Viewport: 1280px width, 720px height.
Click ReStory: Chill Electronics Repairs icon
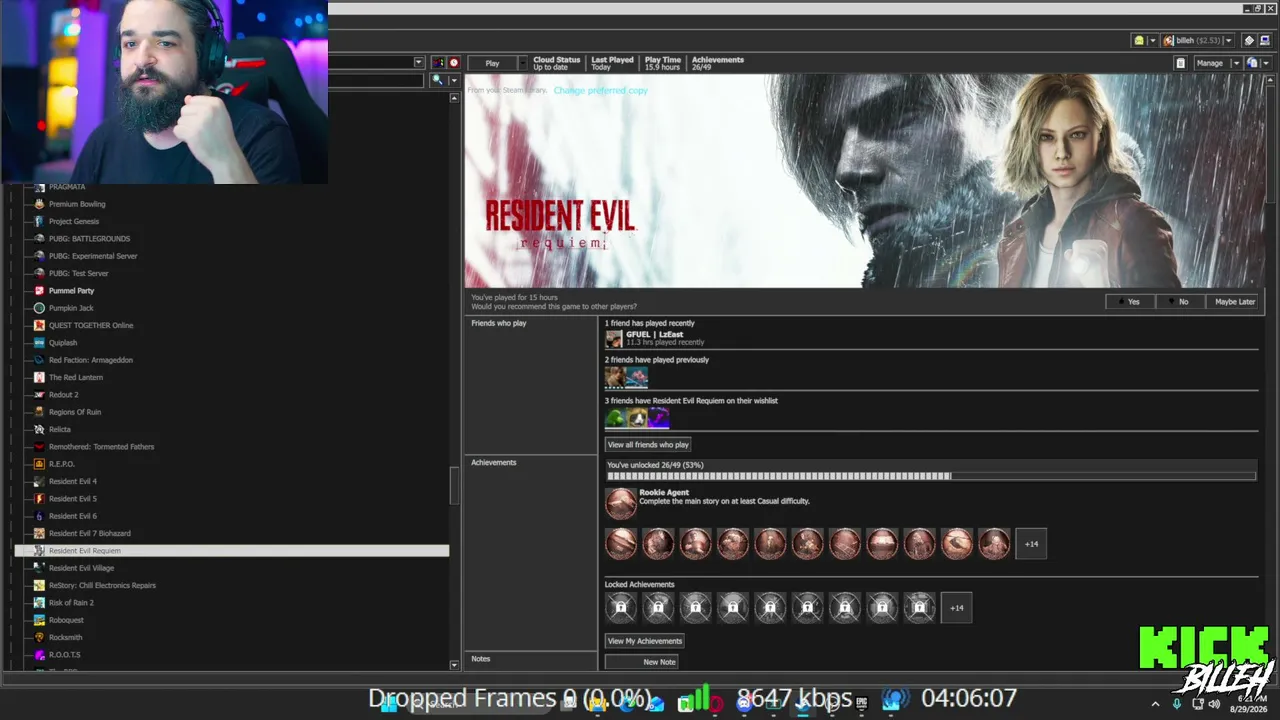(39, 585)
